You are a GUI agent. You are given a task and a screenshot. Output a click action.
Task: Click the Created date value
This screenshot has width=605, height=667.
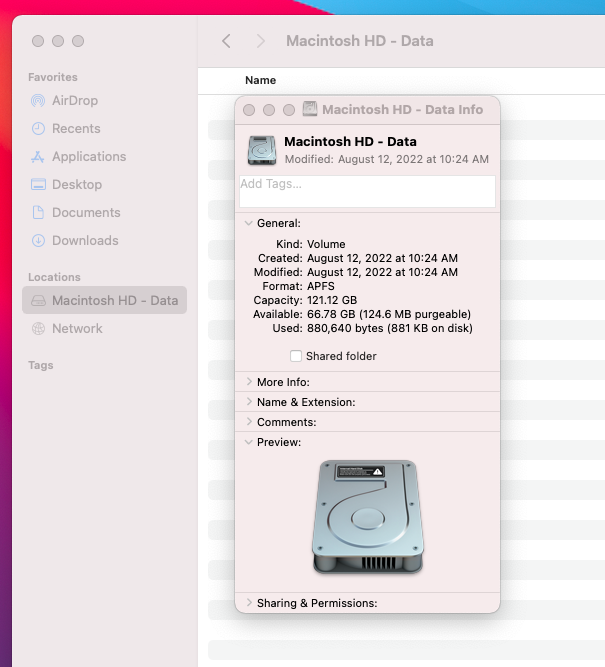pyautogui.click(x=382, y=258)
